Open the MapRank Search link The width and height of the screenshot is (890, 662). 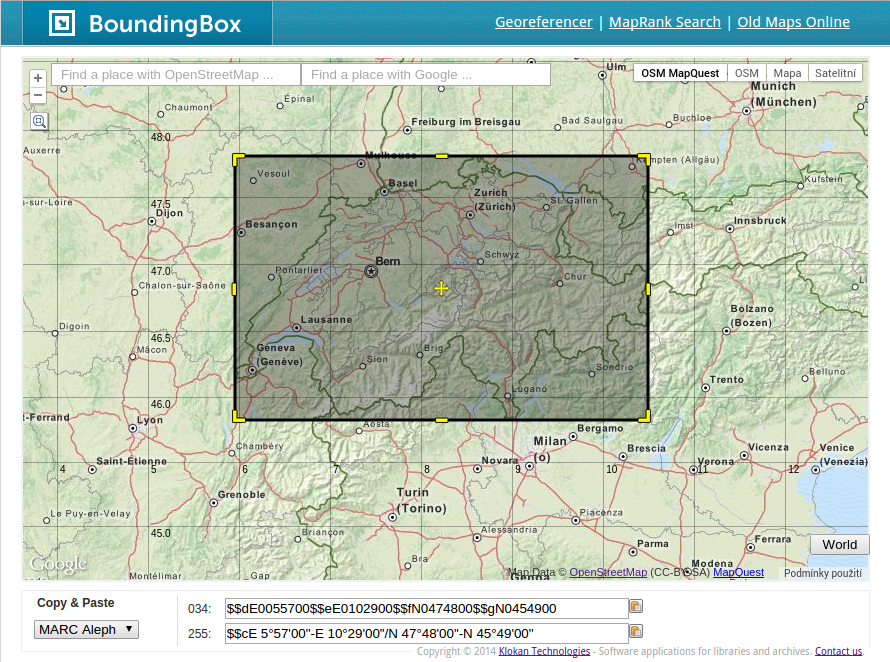(x=665, y=22)
